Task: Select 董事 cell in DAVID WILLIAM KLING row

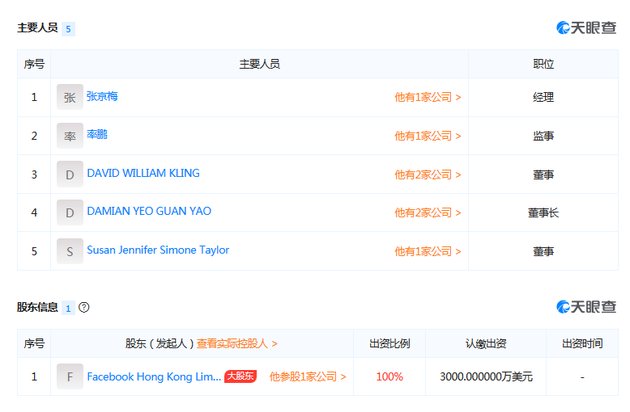Action: coord(543,175)
